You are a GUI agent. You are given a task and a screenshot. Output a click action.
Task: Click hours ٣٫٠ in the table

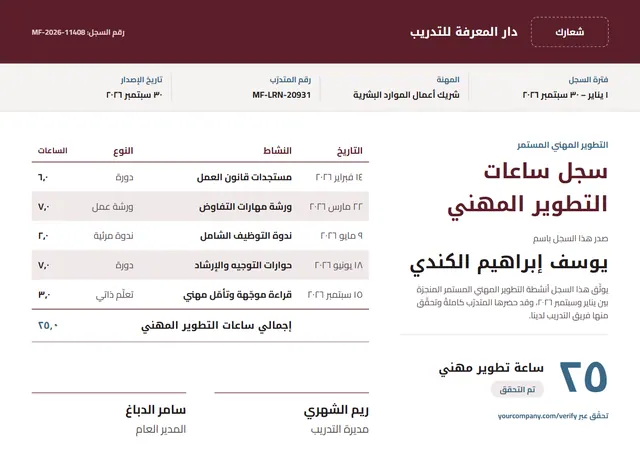click(x=44, y=295)
